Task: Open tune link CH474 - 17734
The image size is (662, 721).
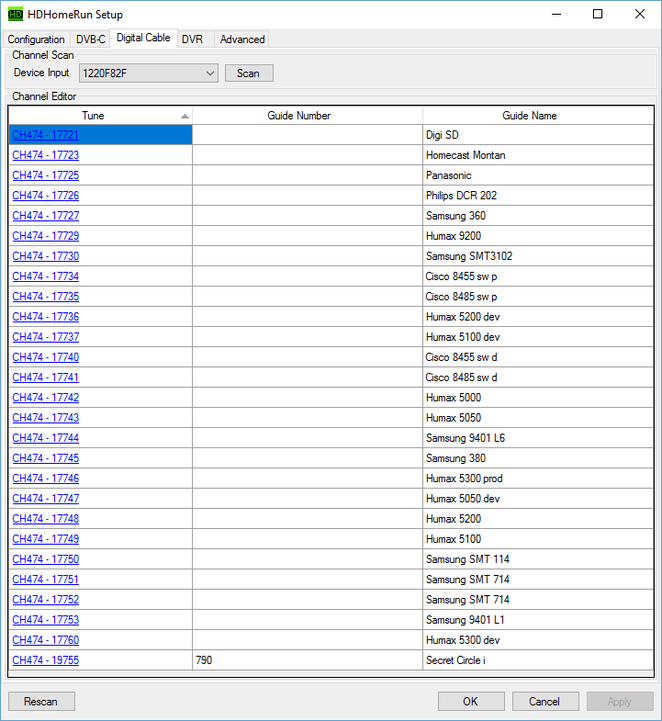Action: coord(46,276)
